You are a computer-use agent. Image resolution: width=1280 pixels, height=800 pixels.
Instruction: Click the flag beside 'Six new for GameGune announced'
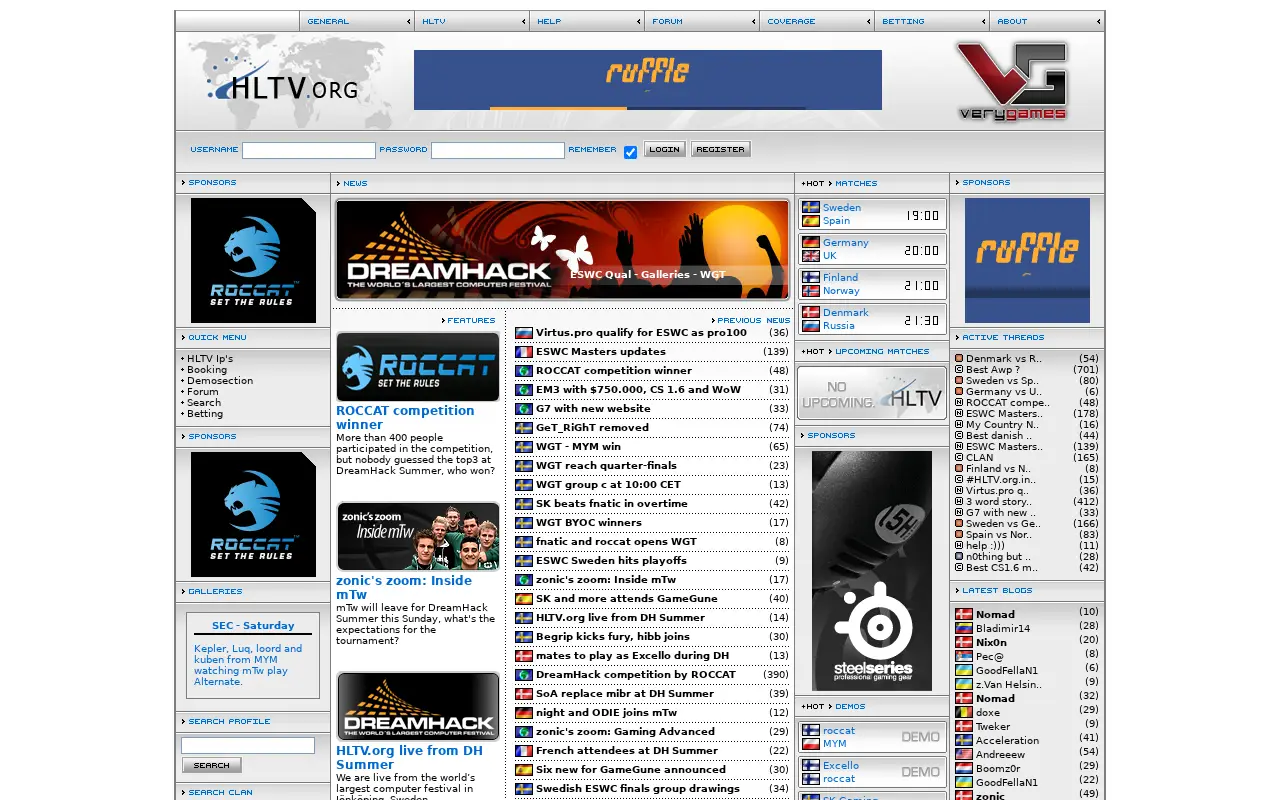click(x=524, y=770)
